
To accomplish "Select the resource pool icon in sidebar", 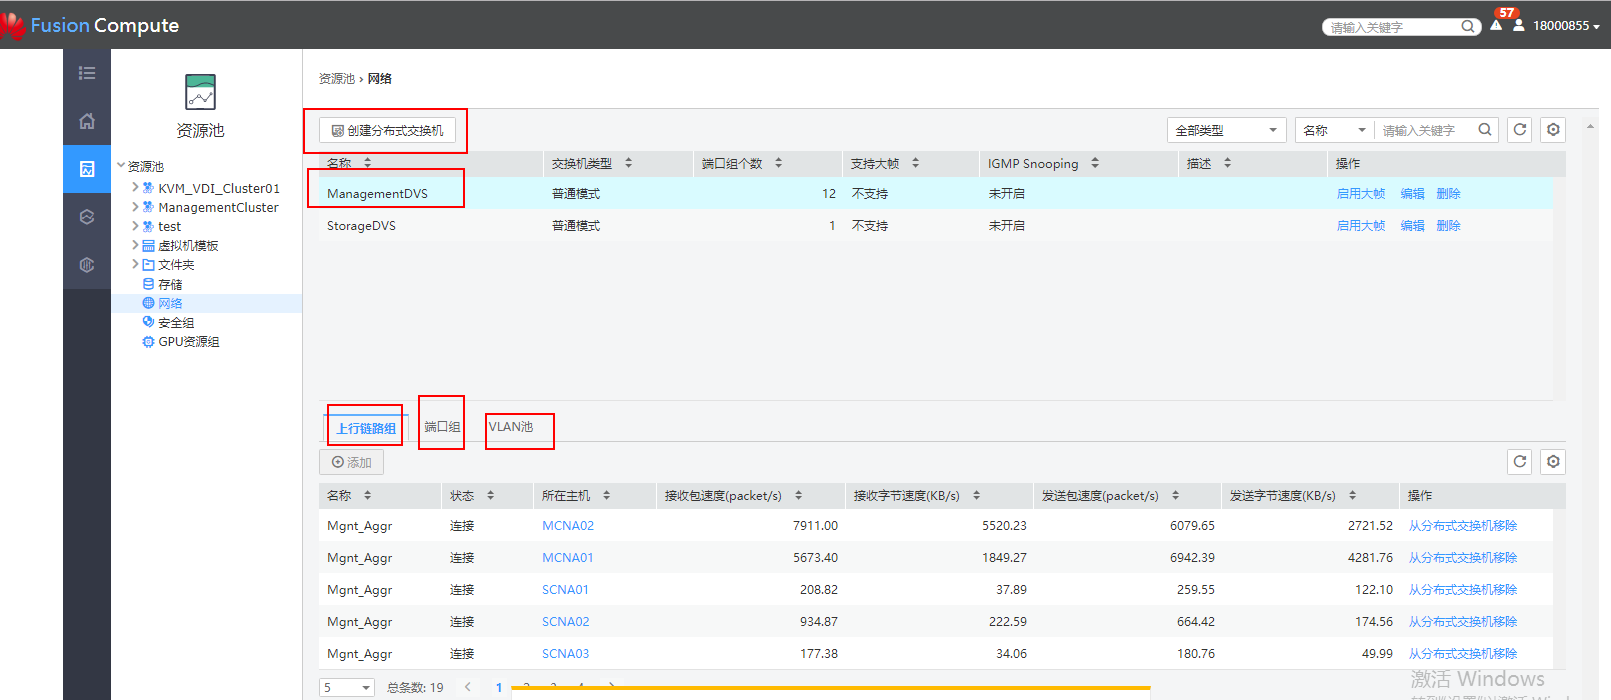I will click(x=87, y=169).
